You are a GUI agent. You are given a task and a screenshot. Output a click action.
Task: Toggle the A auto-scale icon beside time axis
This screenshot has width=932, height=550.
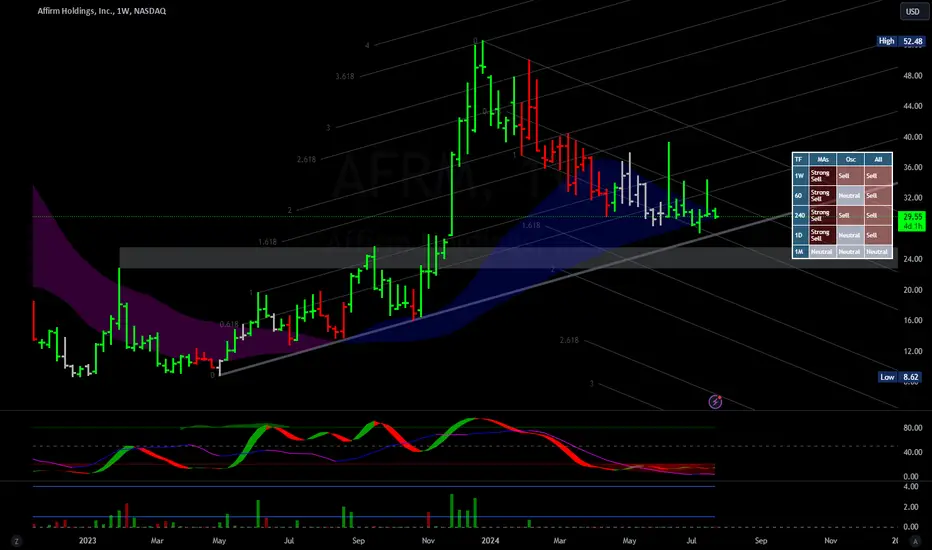point(915,541)
